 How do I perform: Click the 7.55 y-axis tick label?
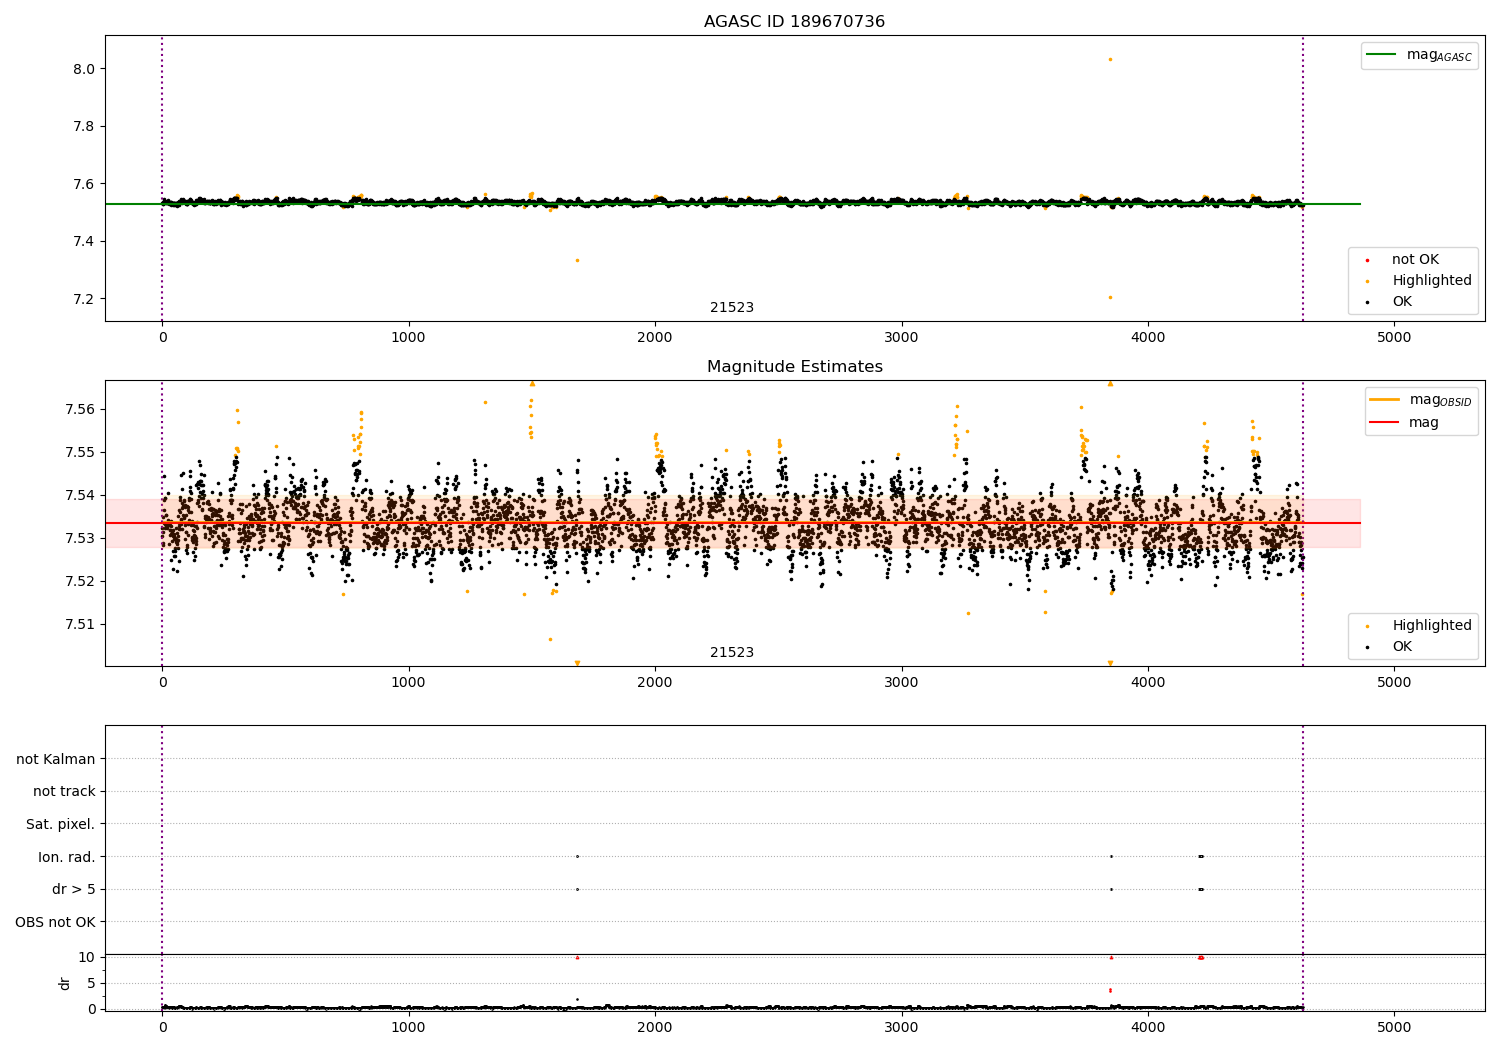point(81,452)
